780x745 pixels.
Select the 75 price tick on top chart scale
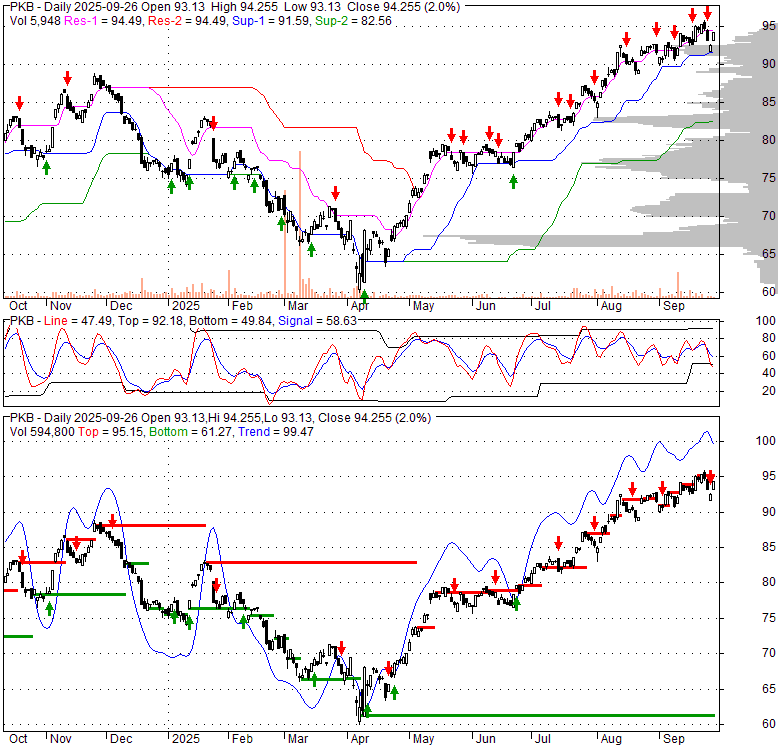[769, 178]
